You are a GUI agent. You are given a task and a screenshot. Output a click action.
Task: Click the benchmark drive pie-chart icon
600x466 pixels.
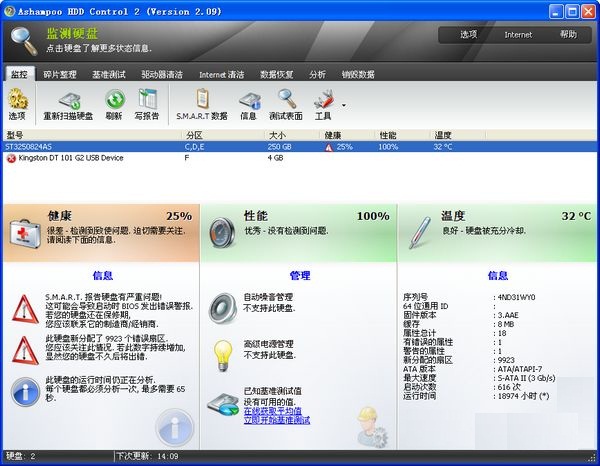tap(223, 406)
